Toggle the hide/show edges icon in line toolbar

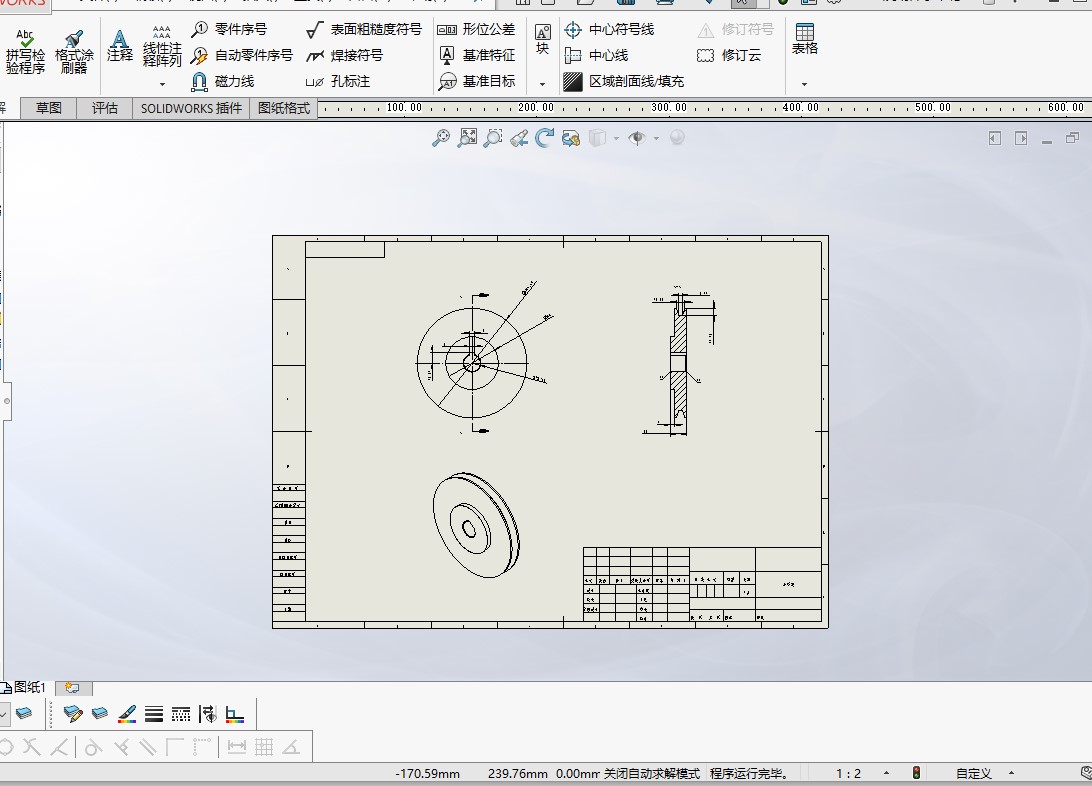[207, 714]
